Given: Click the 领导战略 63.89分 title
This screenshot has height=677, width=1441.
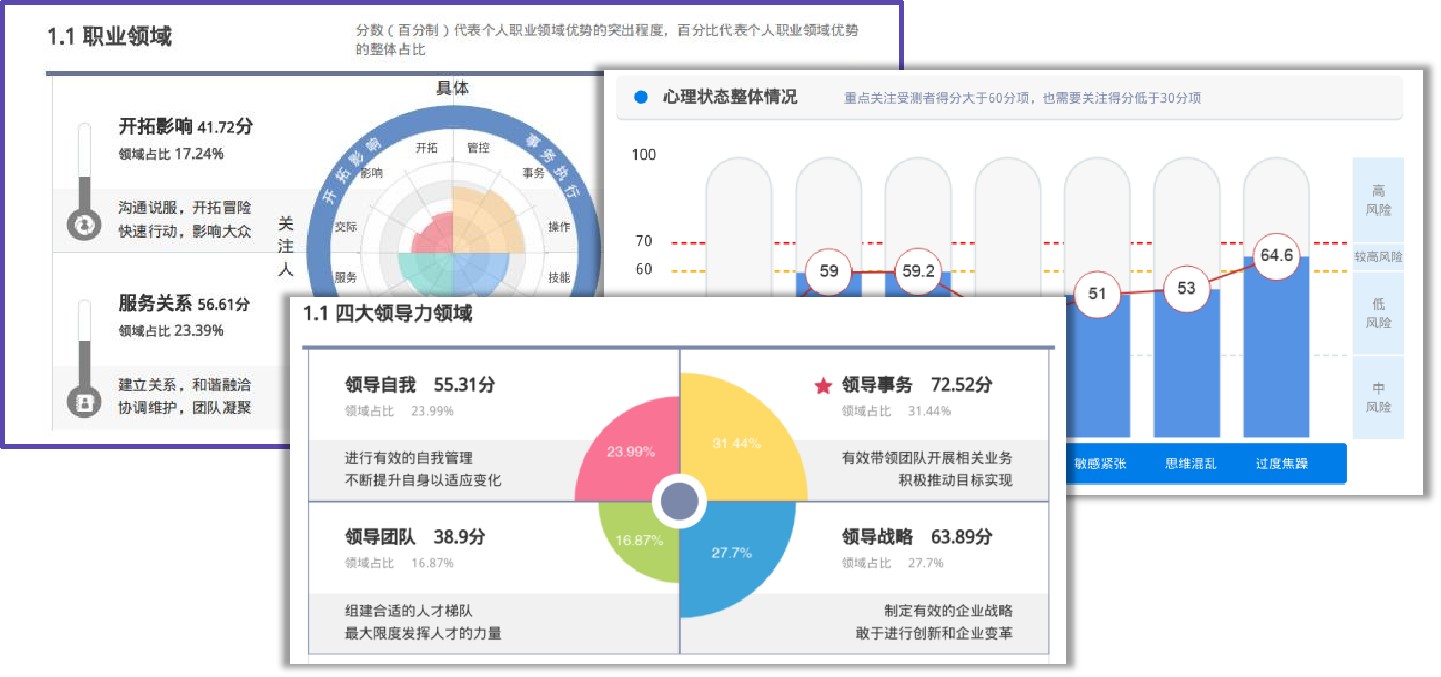Looking at the screenshot, I should (917, 537).
